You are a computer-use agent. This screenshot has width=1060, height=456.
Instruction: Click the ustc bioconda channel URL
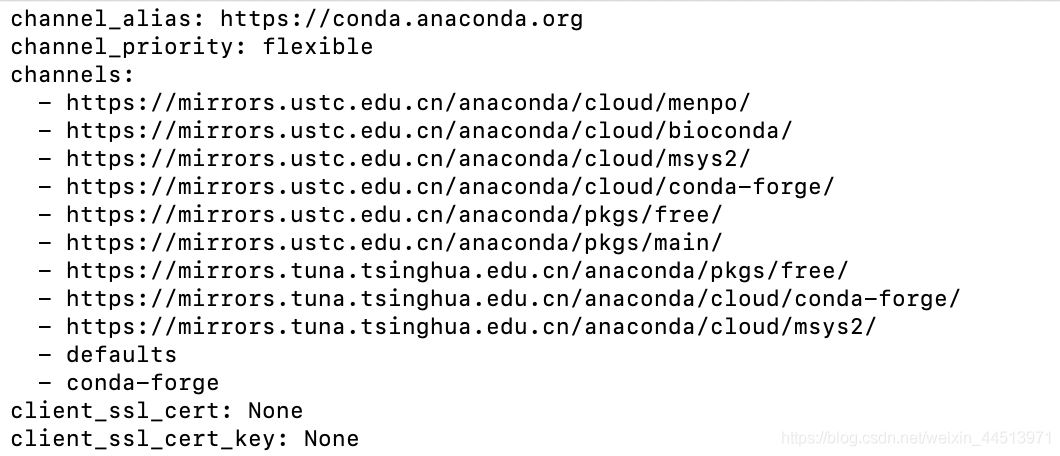[429, 130]
